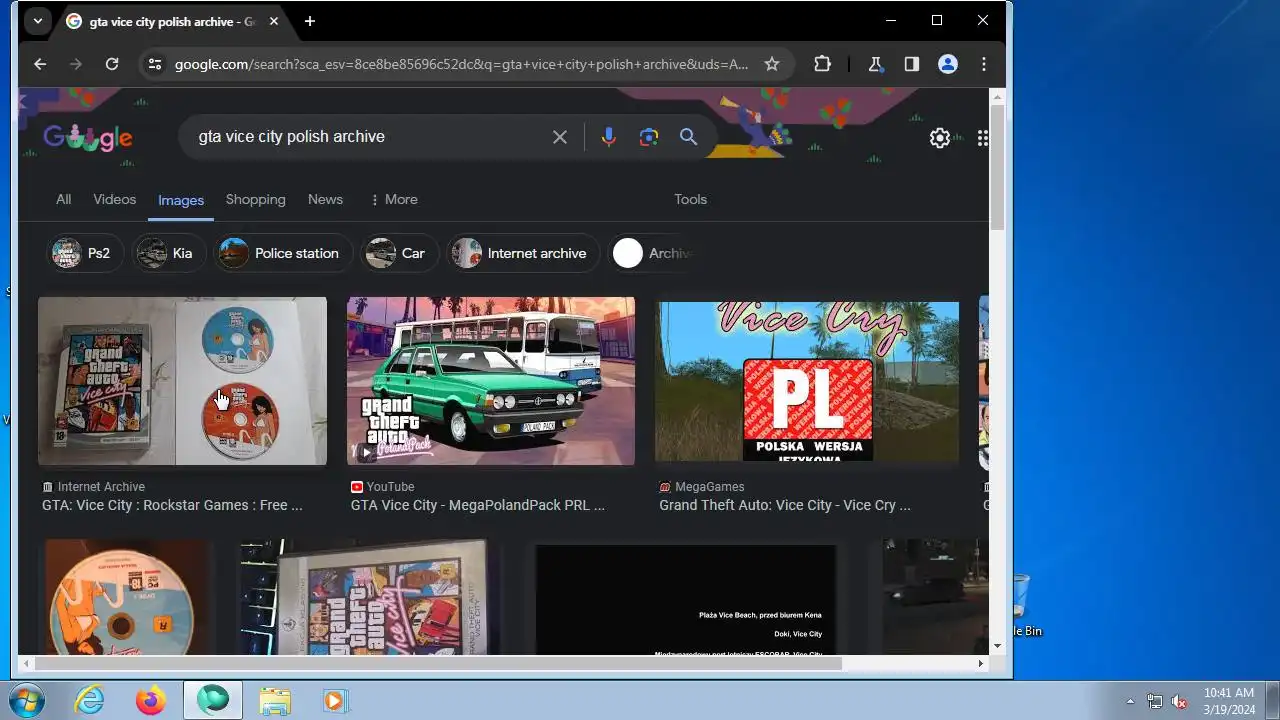Click the horizontal scroll right arrow
The width and height of the screenshot is (1280, 720).
pos(981,663)
